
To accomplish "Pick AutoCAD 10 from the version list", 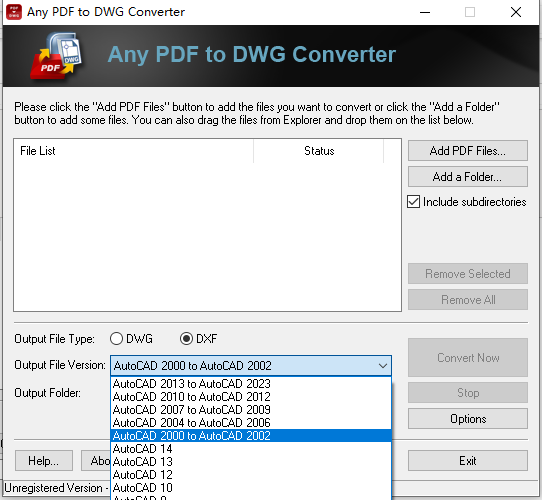I will tap(251, 488).
